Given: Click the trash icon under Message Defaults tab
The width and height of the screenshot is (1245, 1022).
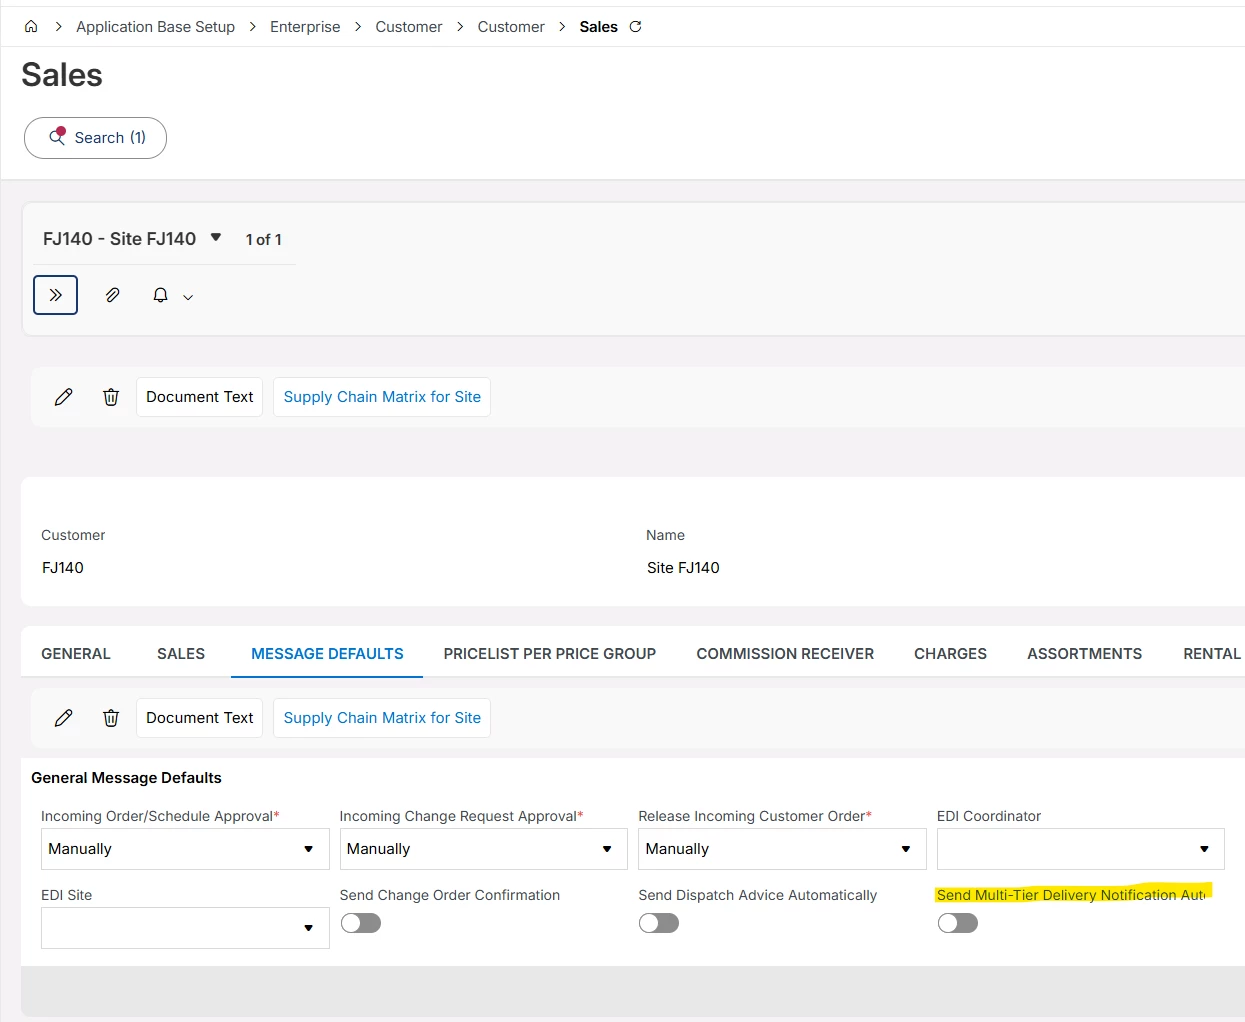Looking at the screenshot, I should click(x=111, y=718).
